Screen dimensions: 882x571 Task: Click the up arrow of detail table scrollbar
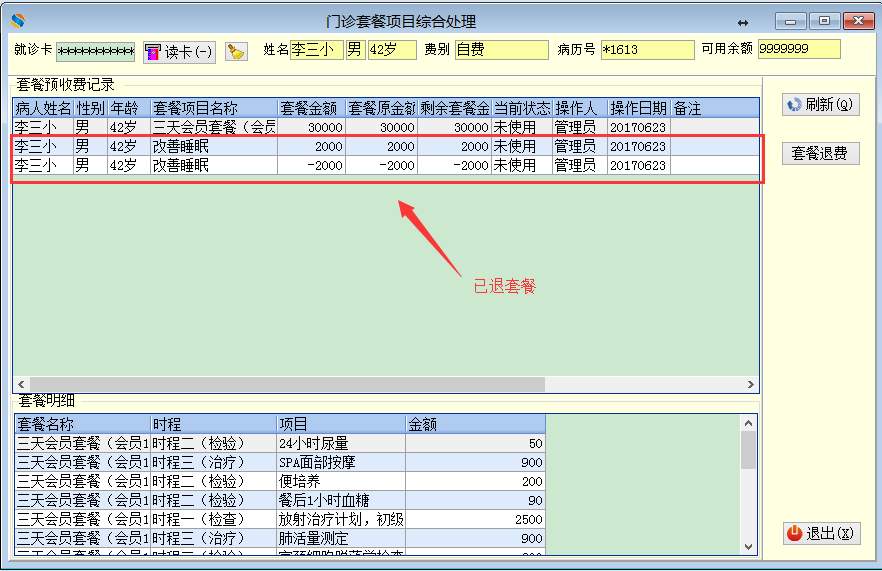point(748,423)
